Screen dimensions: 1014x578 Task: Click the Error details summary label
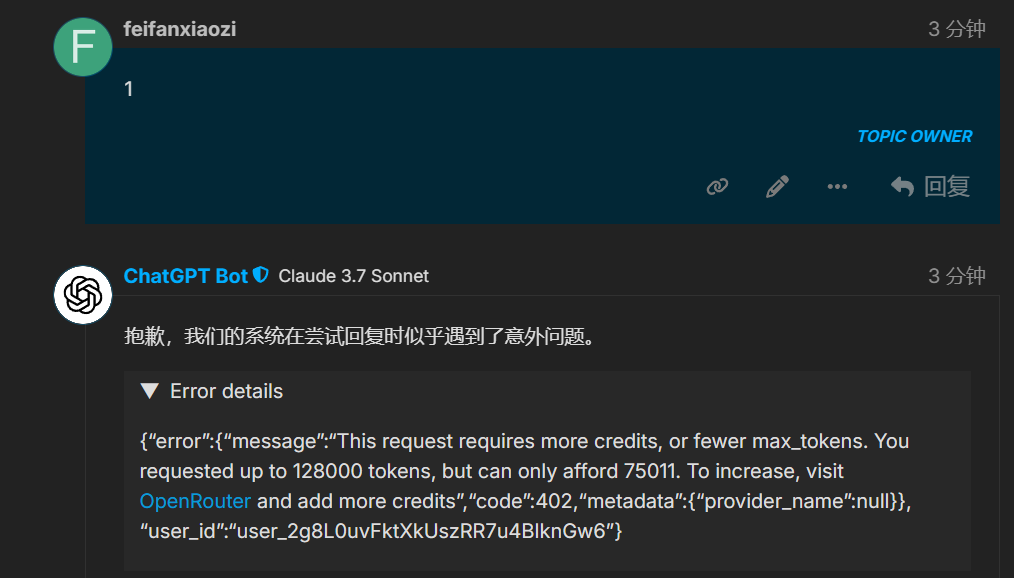pyautogui.click(x=226, y=391)
